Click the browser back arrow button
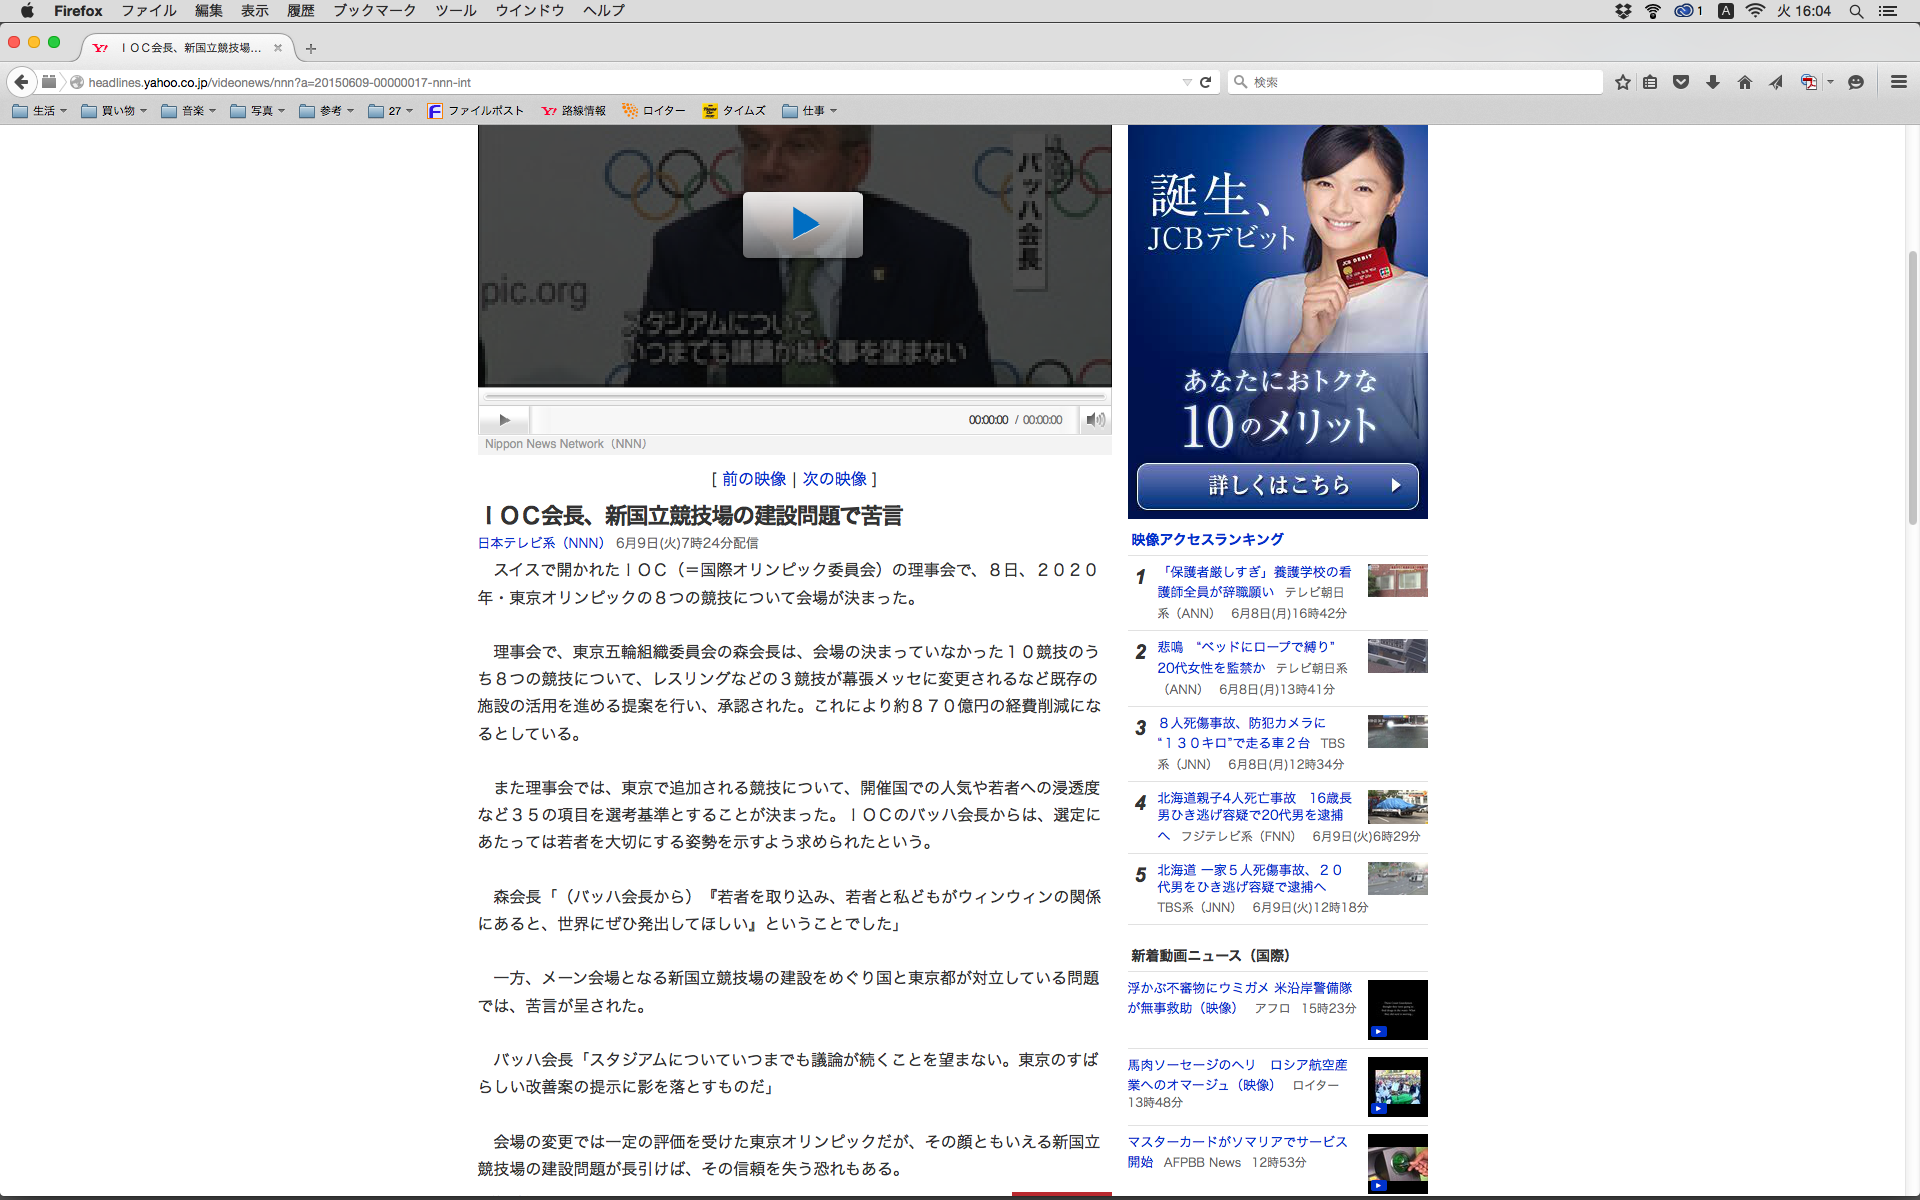1920x1200 pixels. (21, 82)
